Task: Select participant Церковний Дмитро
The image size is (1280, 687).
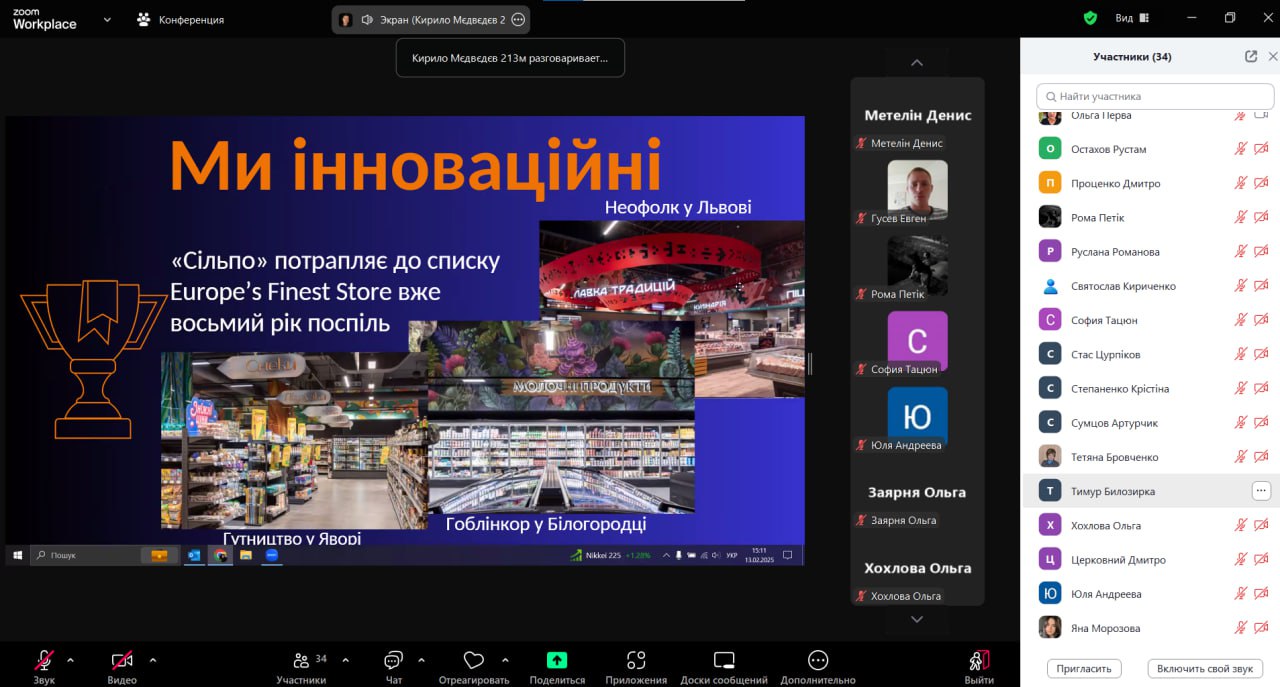Action: 1150,559
